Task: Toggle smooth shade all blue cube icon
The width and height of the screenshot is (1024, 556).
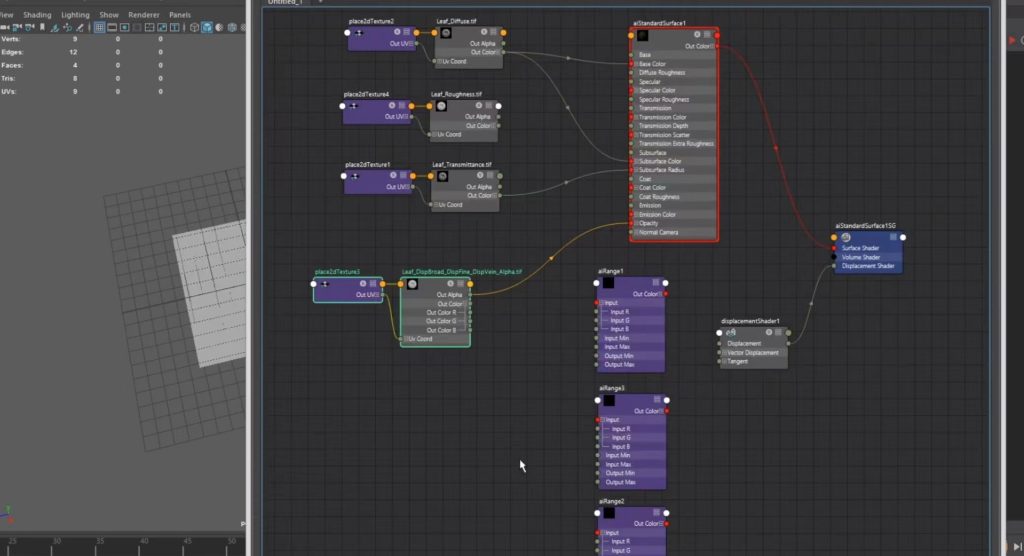Action: point(206,27)
